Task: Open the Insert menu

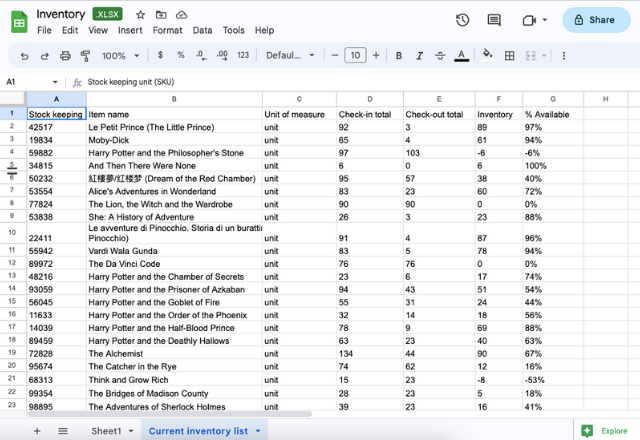Action: tap(130, 30)
